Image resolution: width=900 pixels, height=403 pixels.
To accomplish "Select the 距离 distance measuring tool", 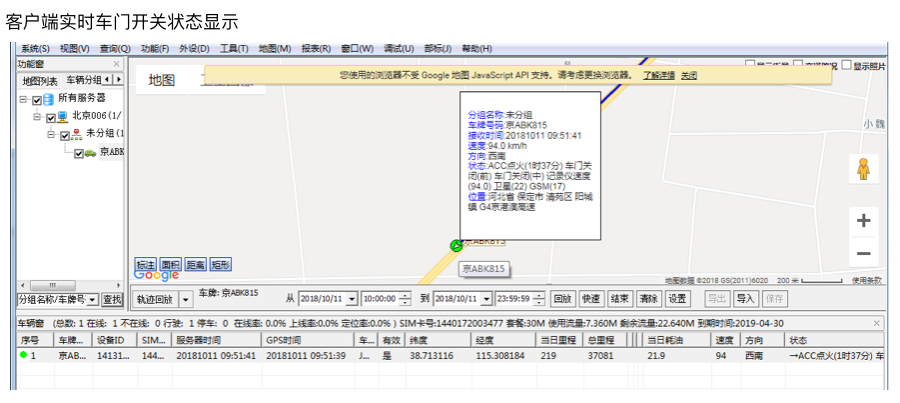I will (196, 265).
